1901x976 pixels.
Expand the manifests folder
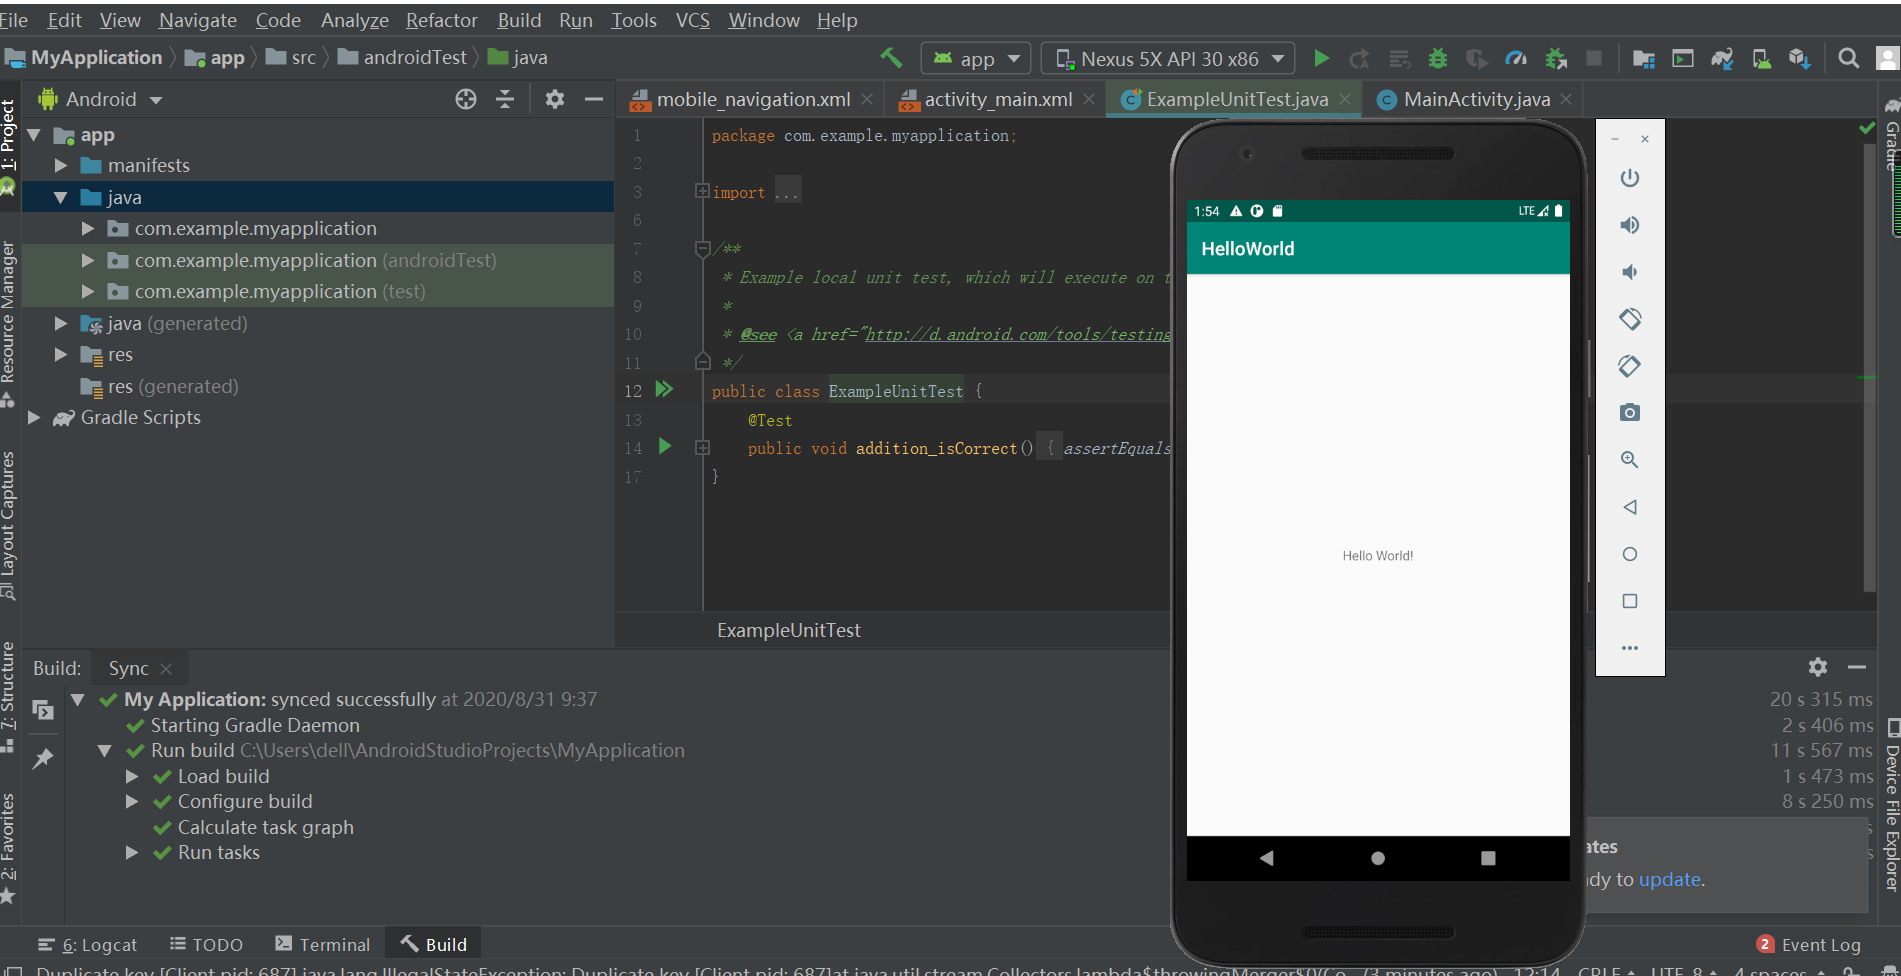coord(61,165)
